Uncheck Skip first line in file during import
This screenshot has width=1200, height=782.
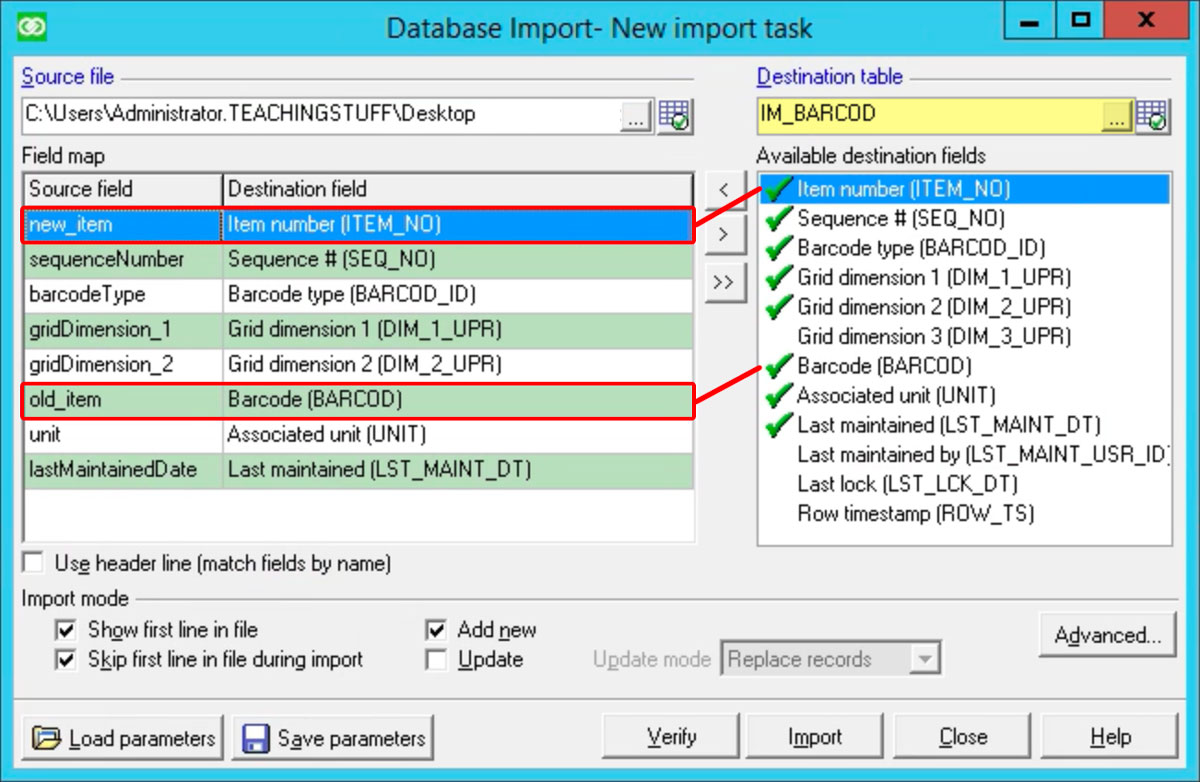pyautogui.click(x=66, y=659)
